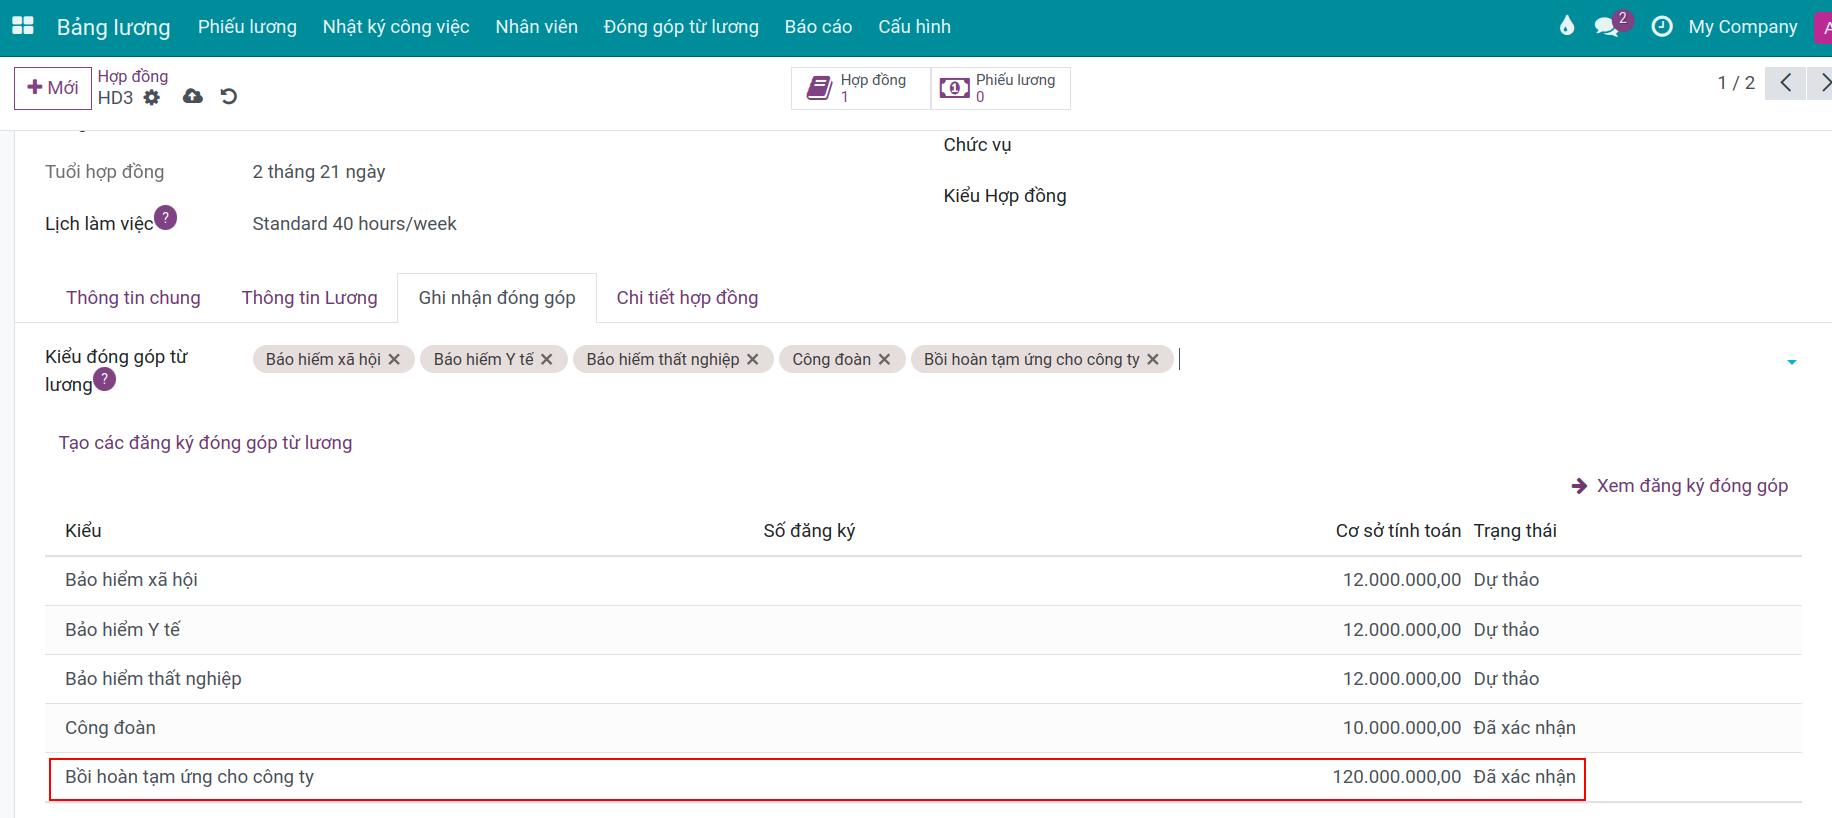
Task: Remove the Bảo hiểm thất nghiệp tag
Action: pyautogui.click(x=753, y=359)
